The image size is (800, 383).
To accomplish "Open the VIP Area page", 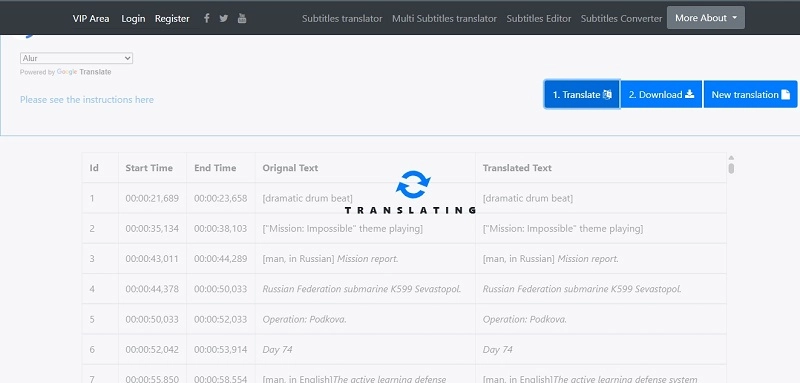I will pos(91,18).
